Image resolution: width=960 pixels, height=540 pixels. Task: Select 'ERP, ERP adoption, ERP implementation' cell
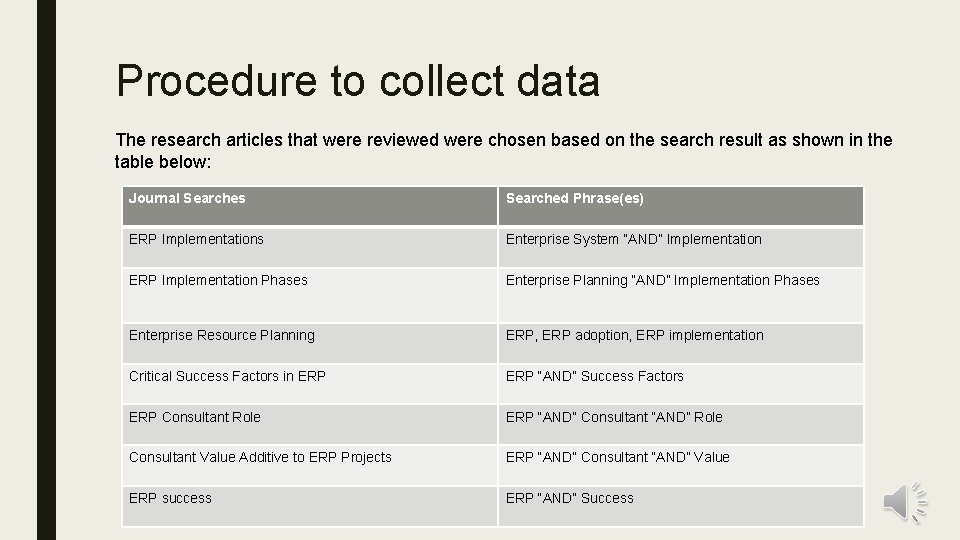tap(681, 343)
